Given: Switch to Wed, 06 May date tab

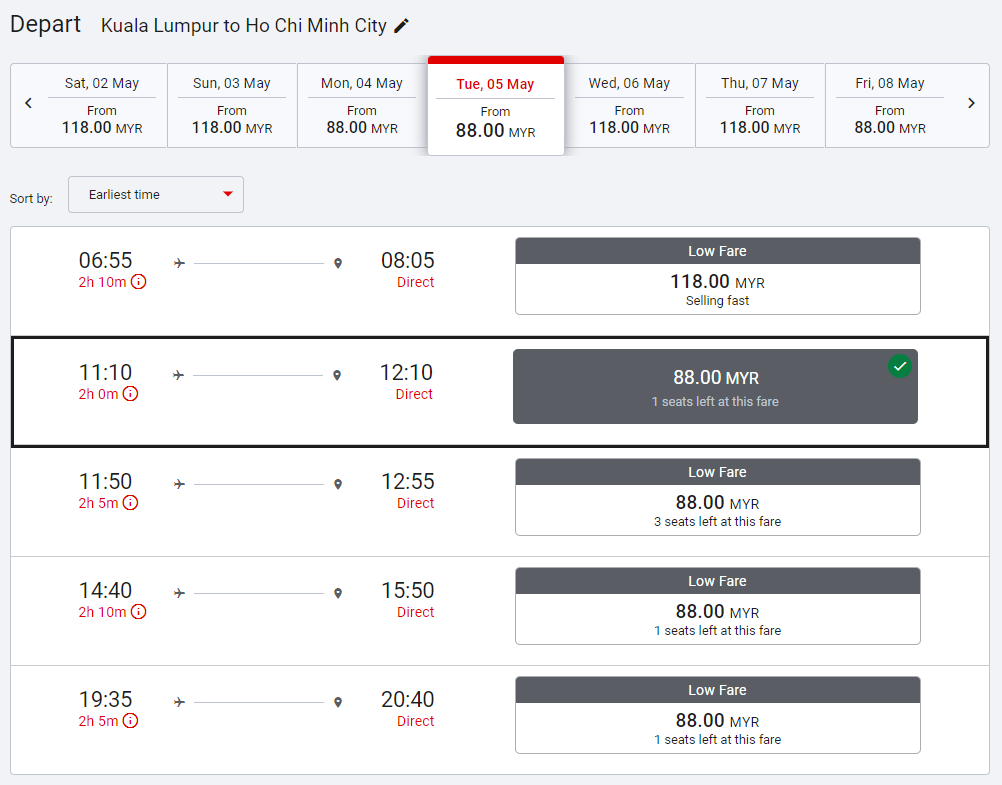Looking at the screenshot, I should (629, 105).
